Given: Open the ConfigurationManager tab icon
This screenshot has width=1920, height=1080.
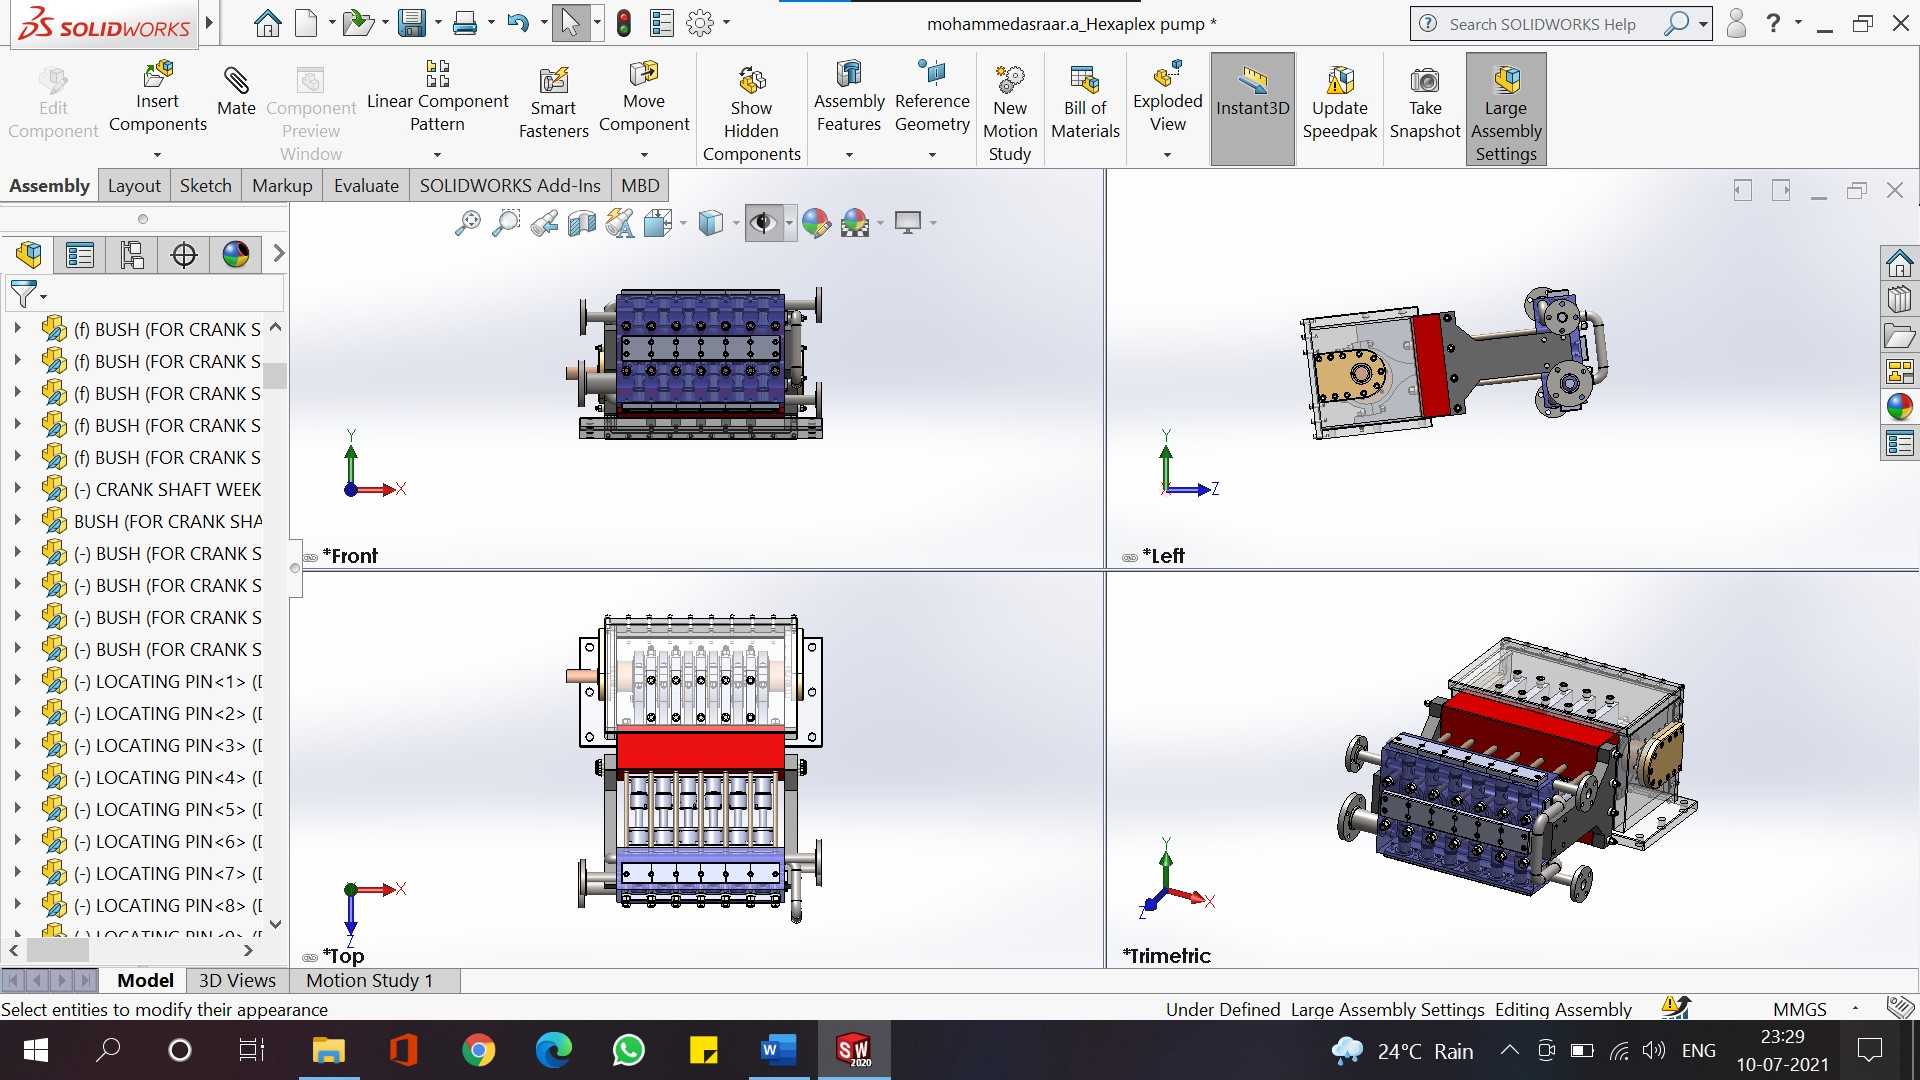Looking at the screenshot, I should [132, 255].
